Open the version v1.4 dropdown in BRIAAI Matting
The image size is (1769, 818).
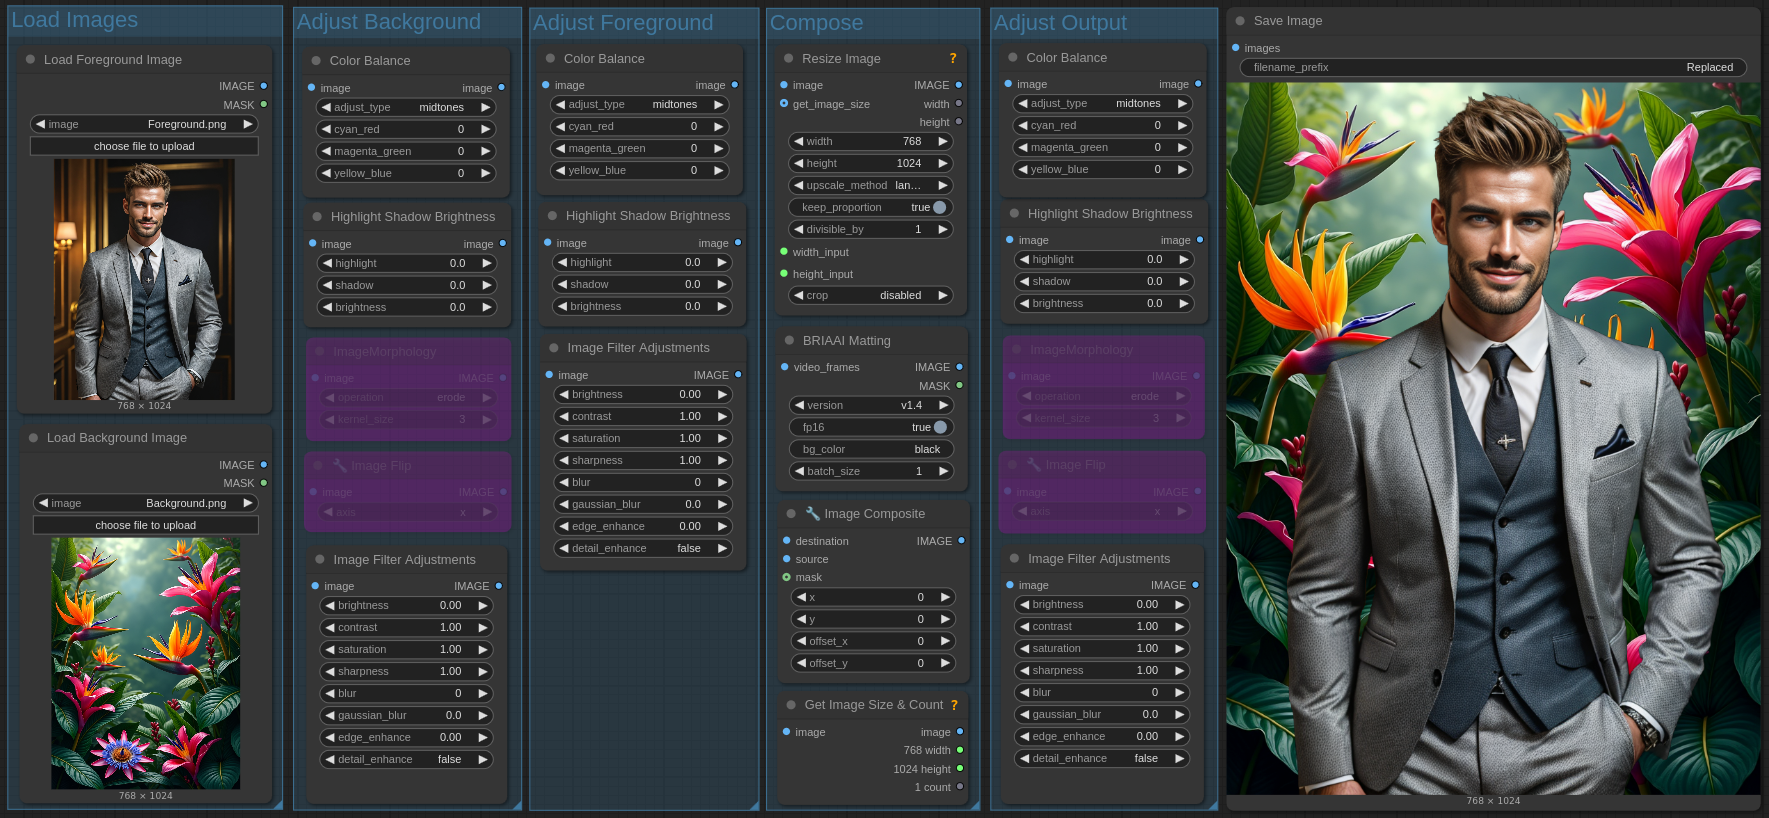point(870,405)
